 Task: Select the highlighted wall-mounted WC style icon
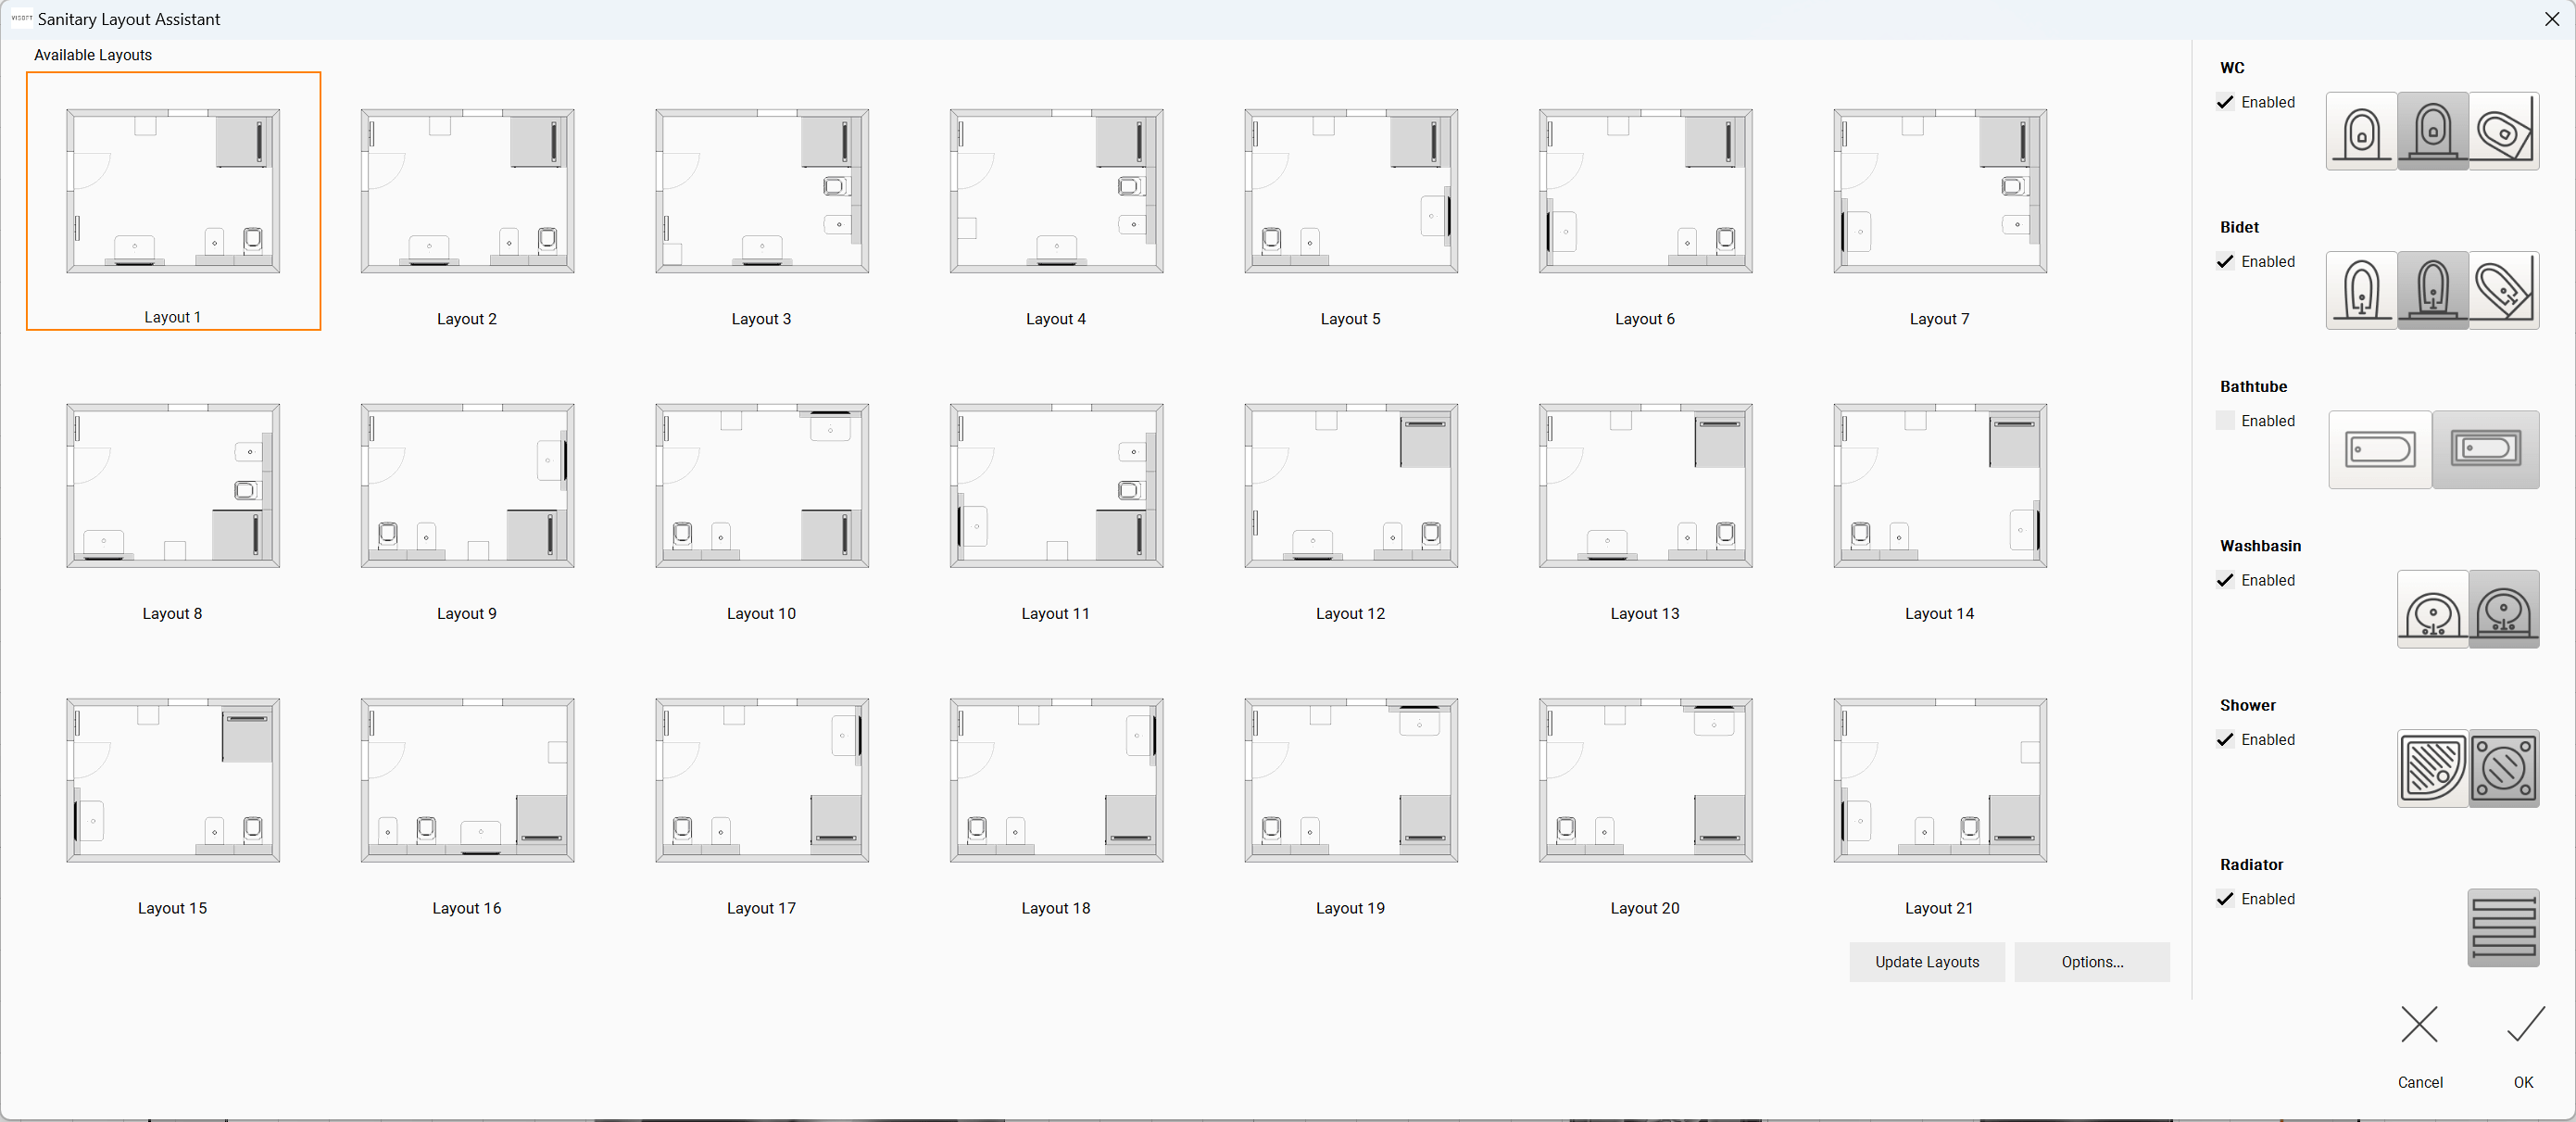[2432, 131]
